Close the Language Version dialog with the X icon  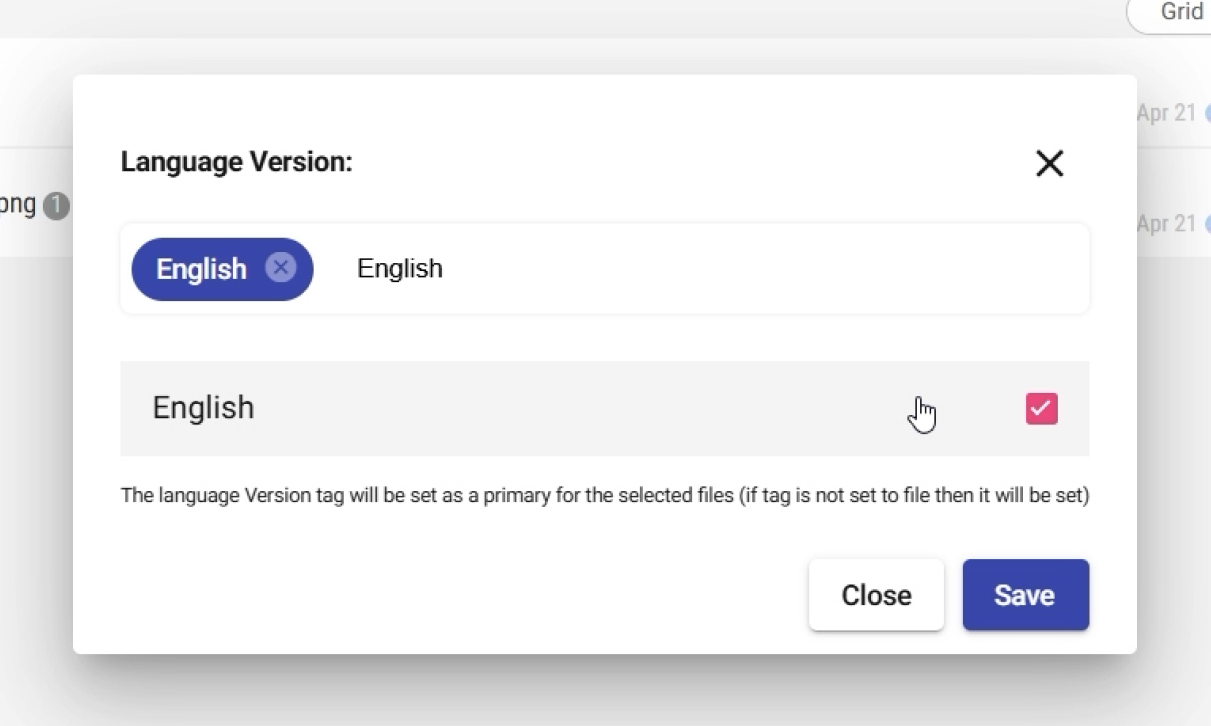1049,163
